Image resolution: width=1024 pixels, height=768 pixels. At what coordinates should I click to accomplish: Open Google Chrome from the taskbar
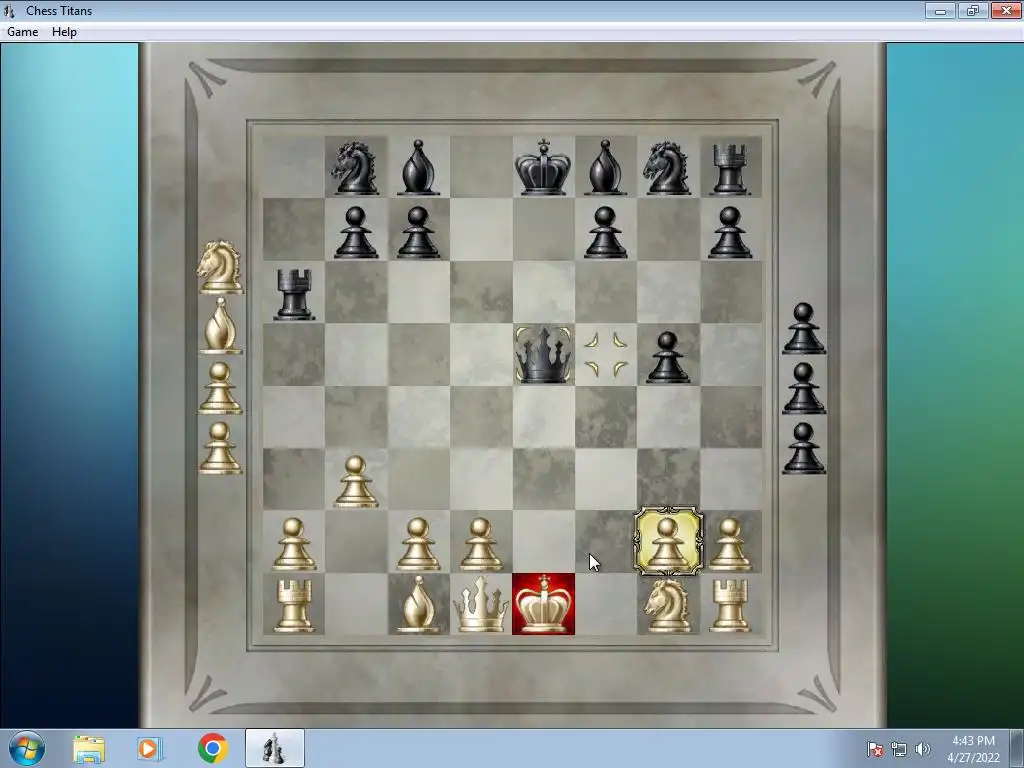click(x=212, y=748)
